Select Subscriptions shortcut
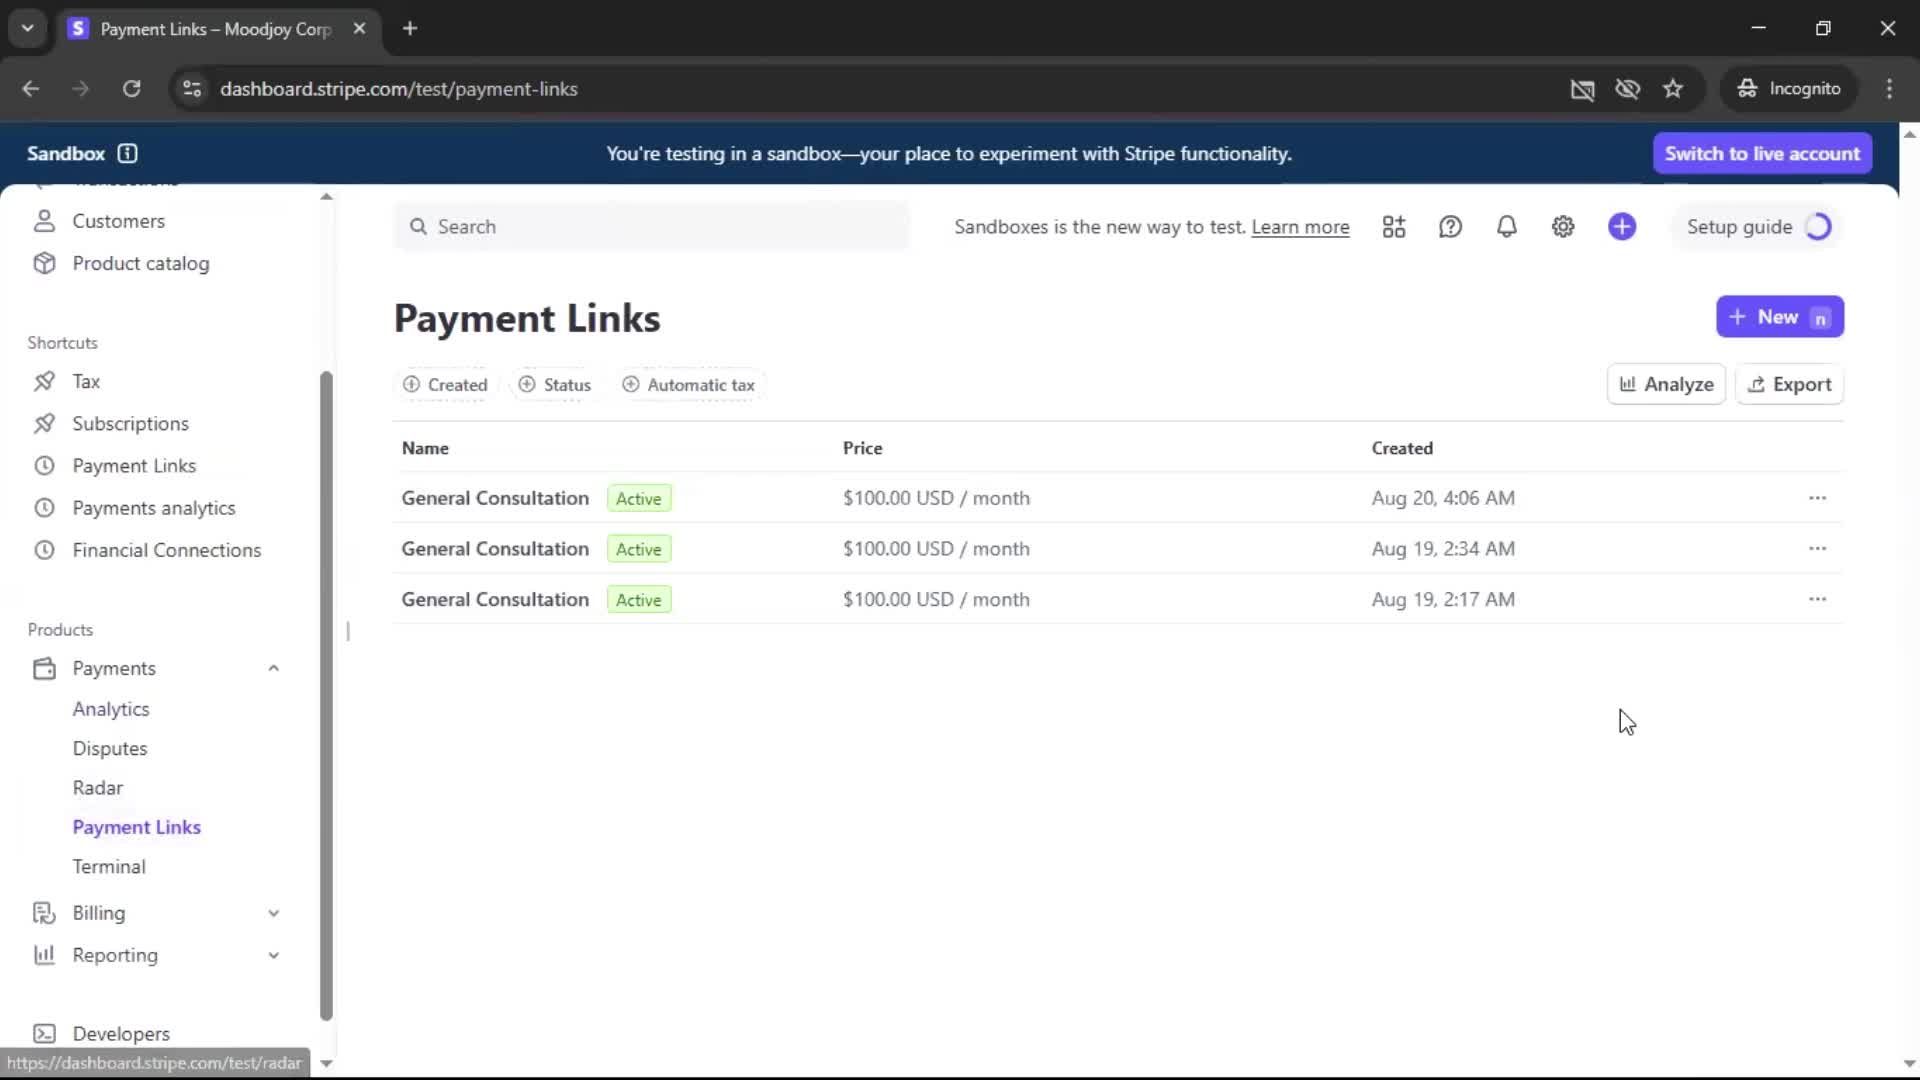Viewport: 1920px width, 1080px height. coord(130,423)
